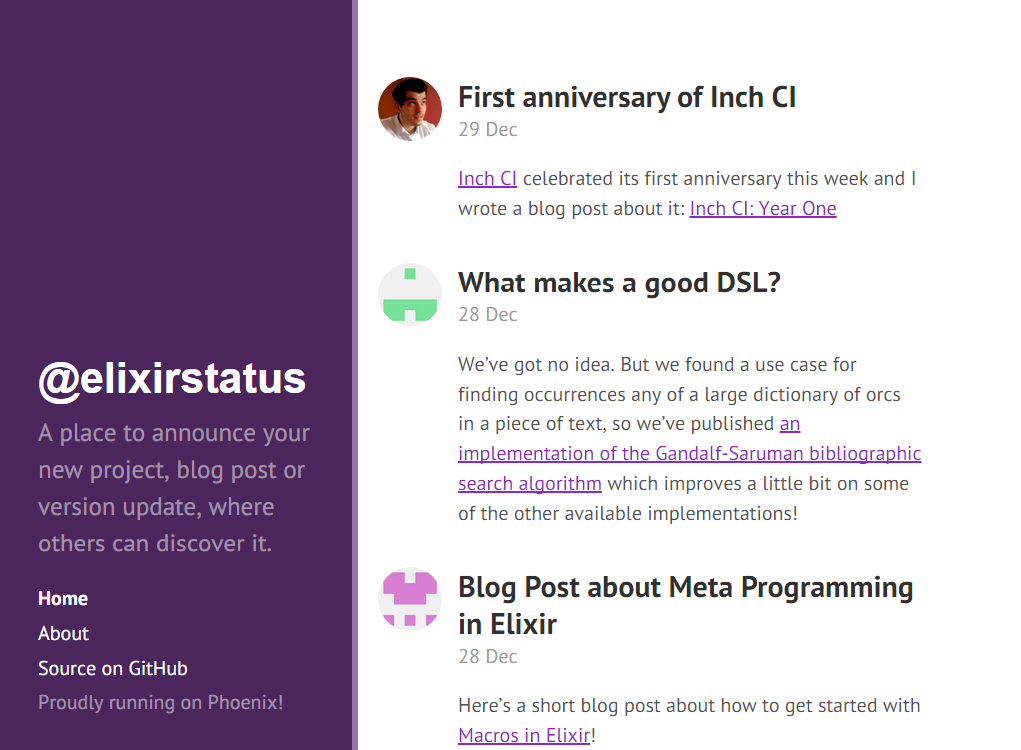Click the 28 Dec date under the DSL post
The height and width of the screenshot is (750, 1021).
click(x=488, y=314)
